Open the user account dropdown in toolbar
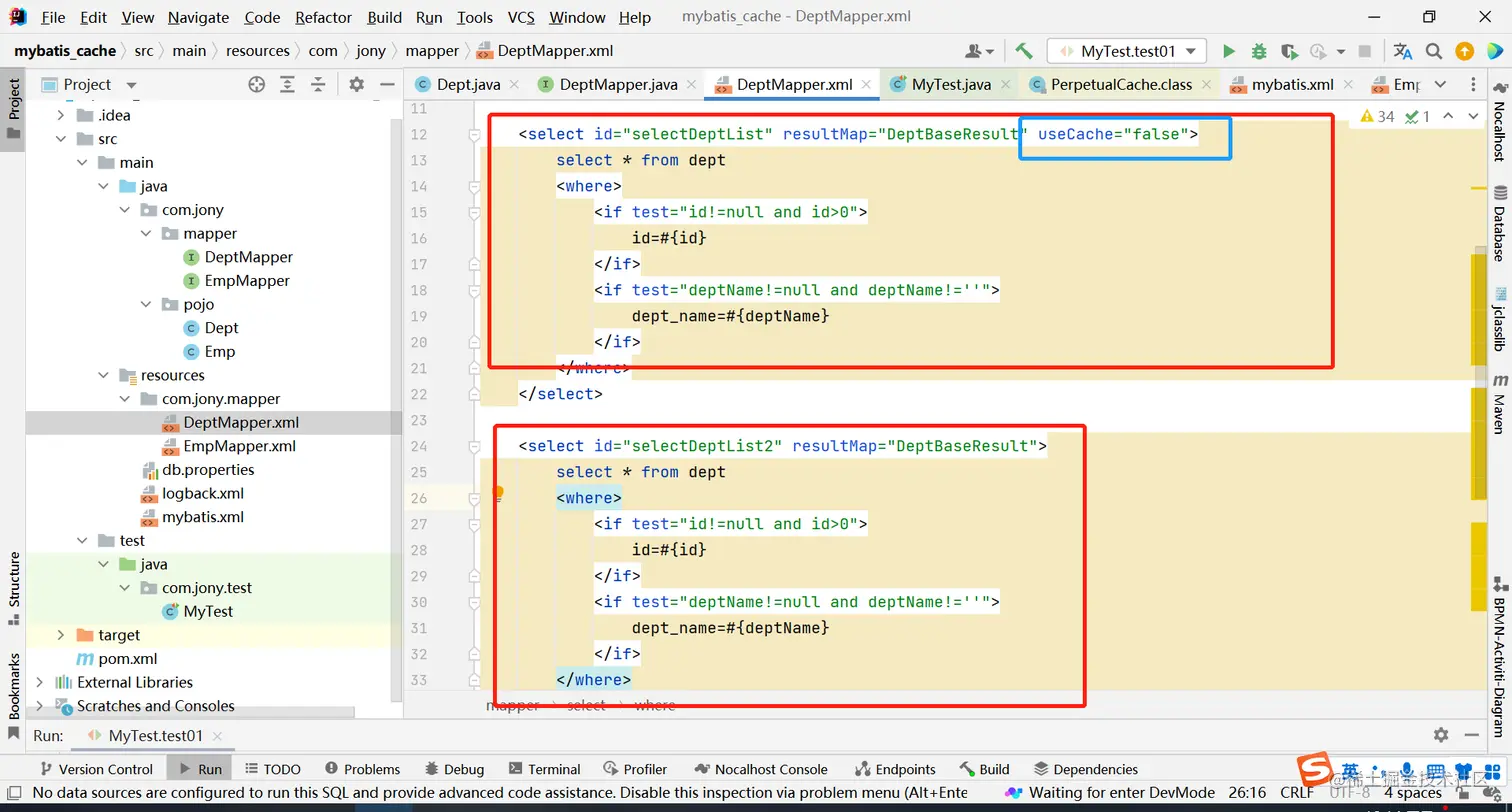Viewport: 1512px width, 812px height. (979, 51)
